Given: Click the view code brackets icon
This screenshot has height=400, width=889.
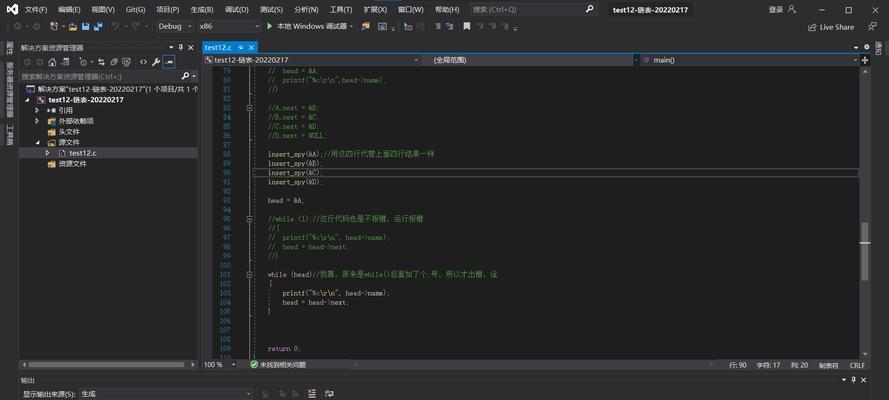Looking at the screenshot, I should [x=143, y=62].
